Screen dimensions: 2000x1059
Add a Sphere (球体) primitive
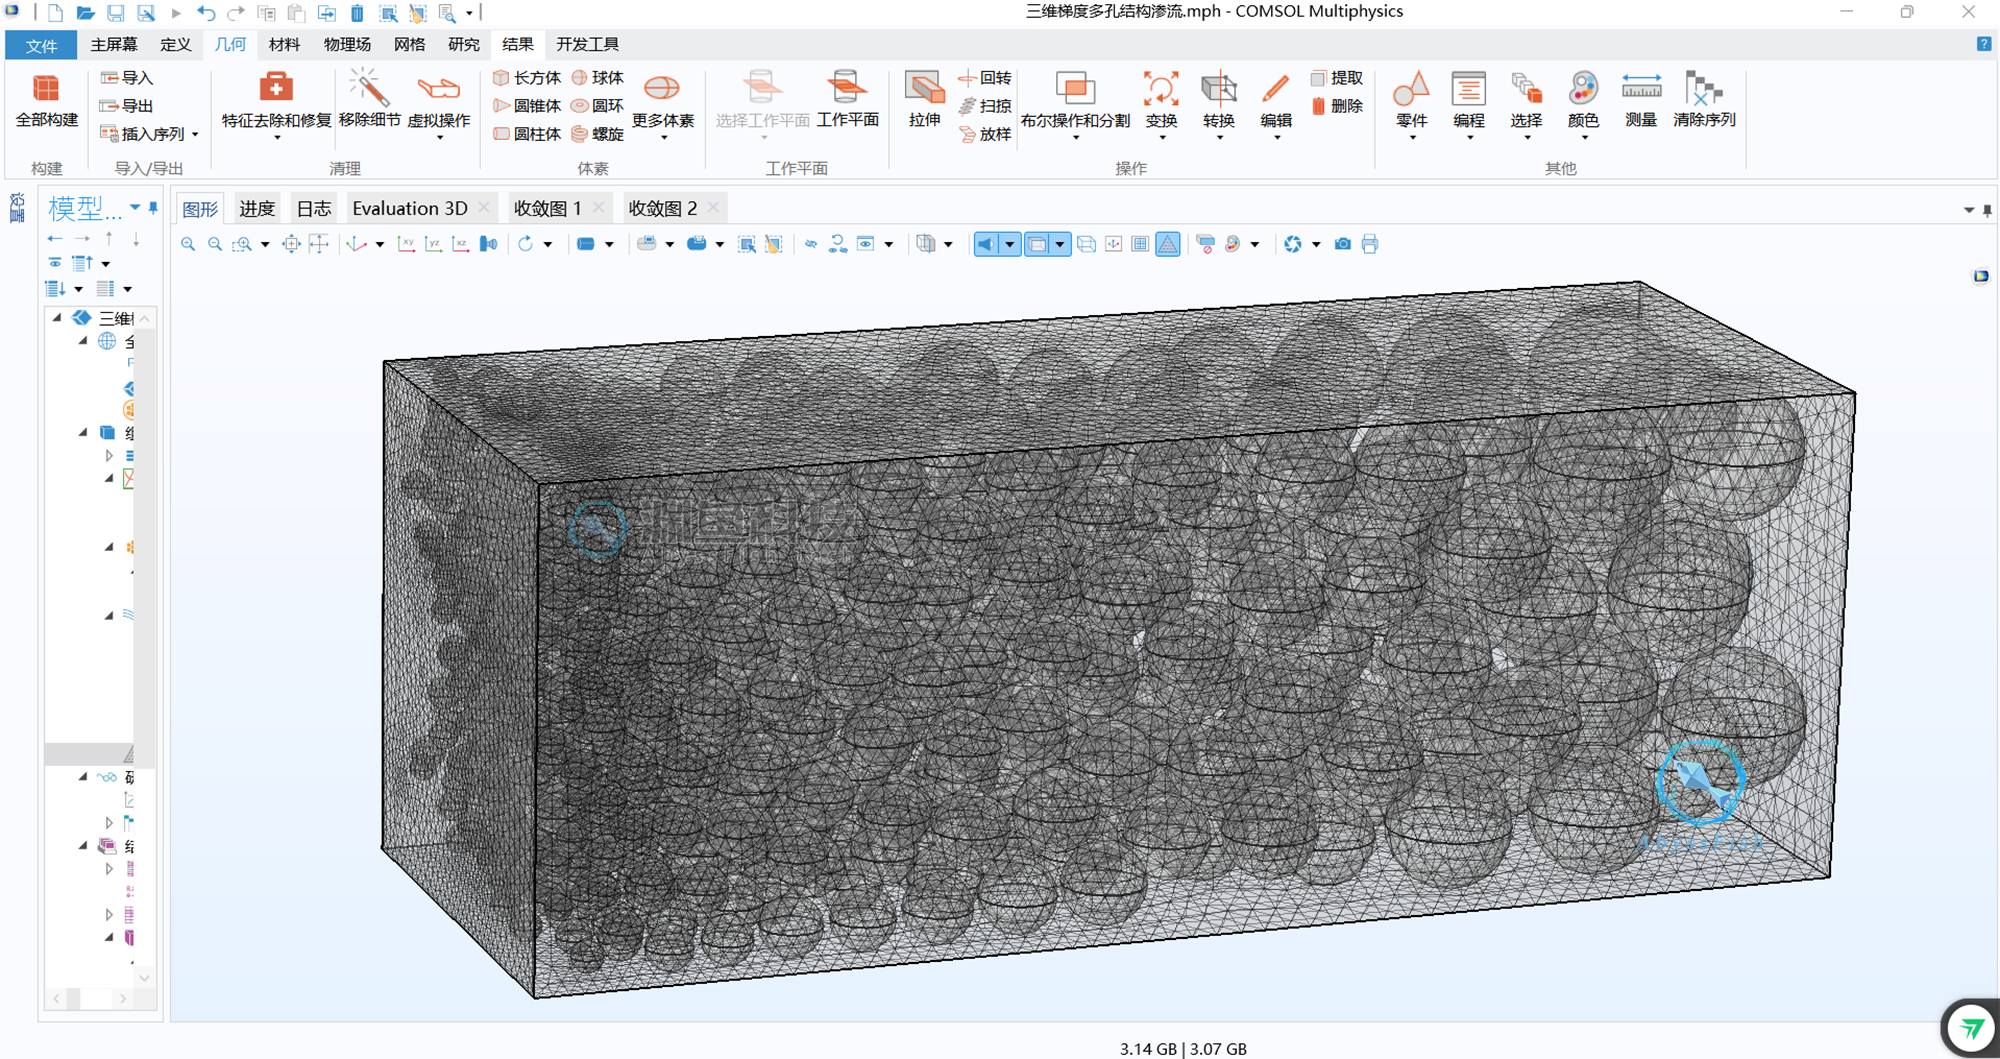point(597,78)
